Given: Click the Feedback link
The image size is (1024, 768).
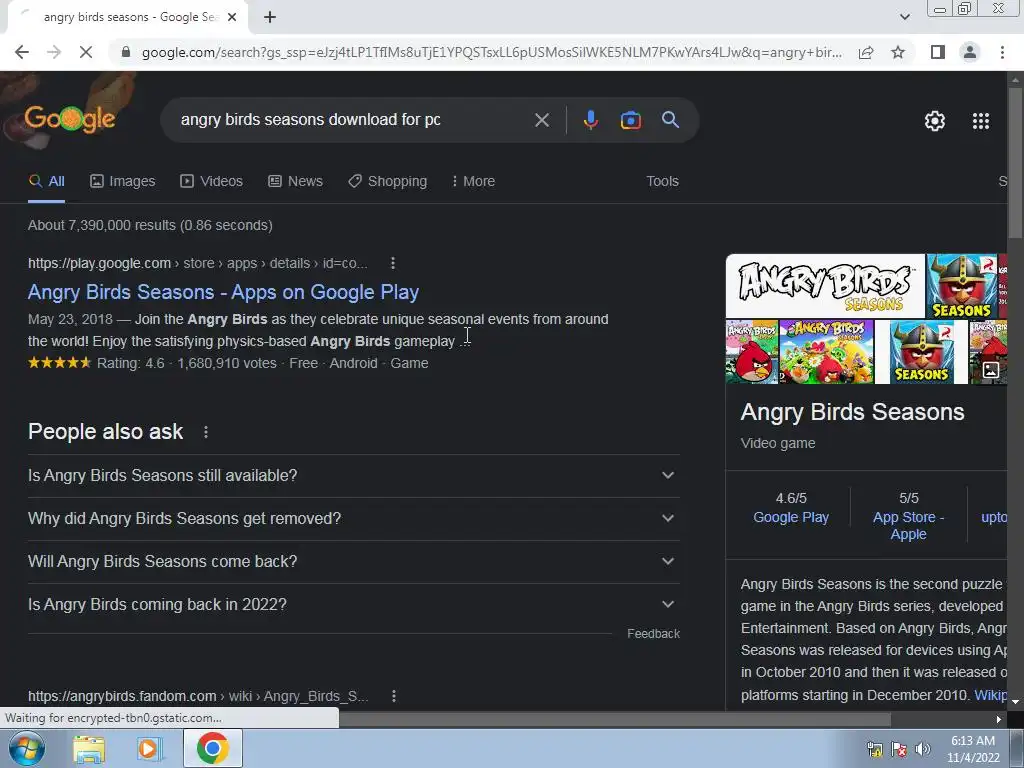Looking at the screenshot, I should click(x=653, y=634).
